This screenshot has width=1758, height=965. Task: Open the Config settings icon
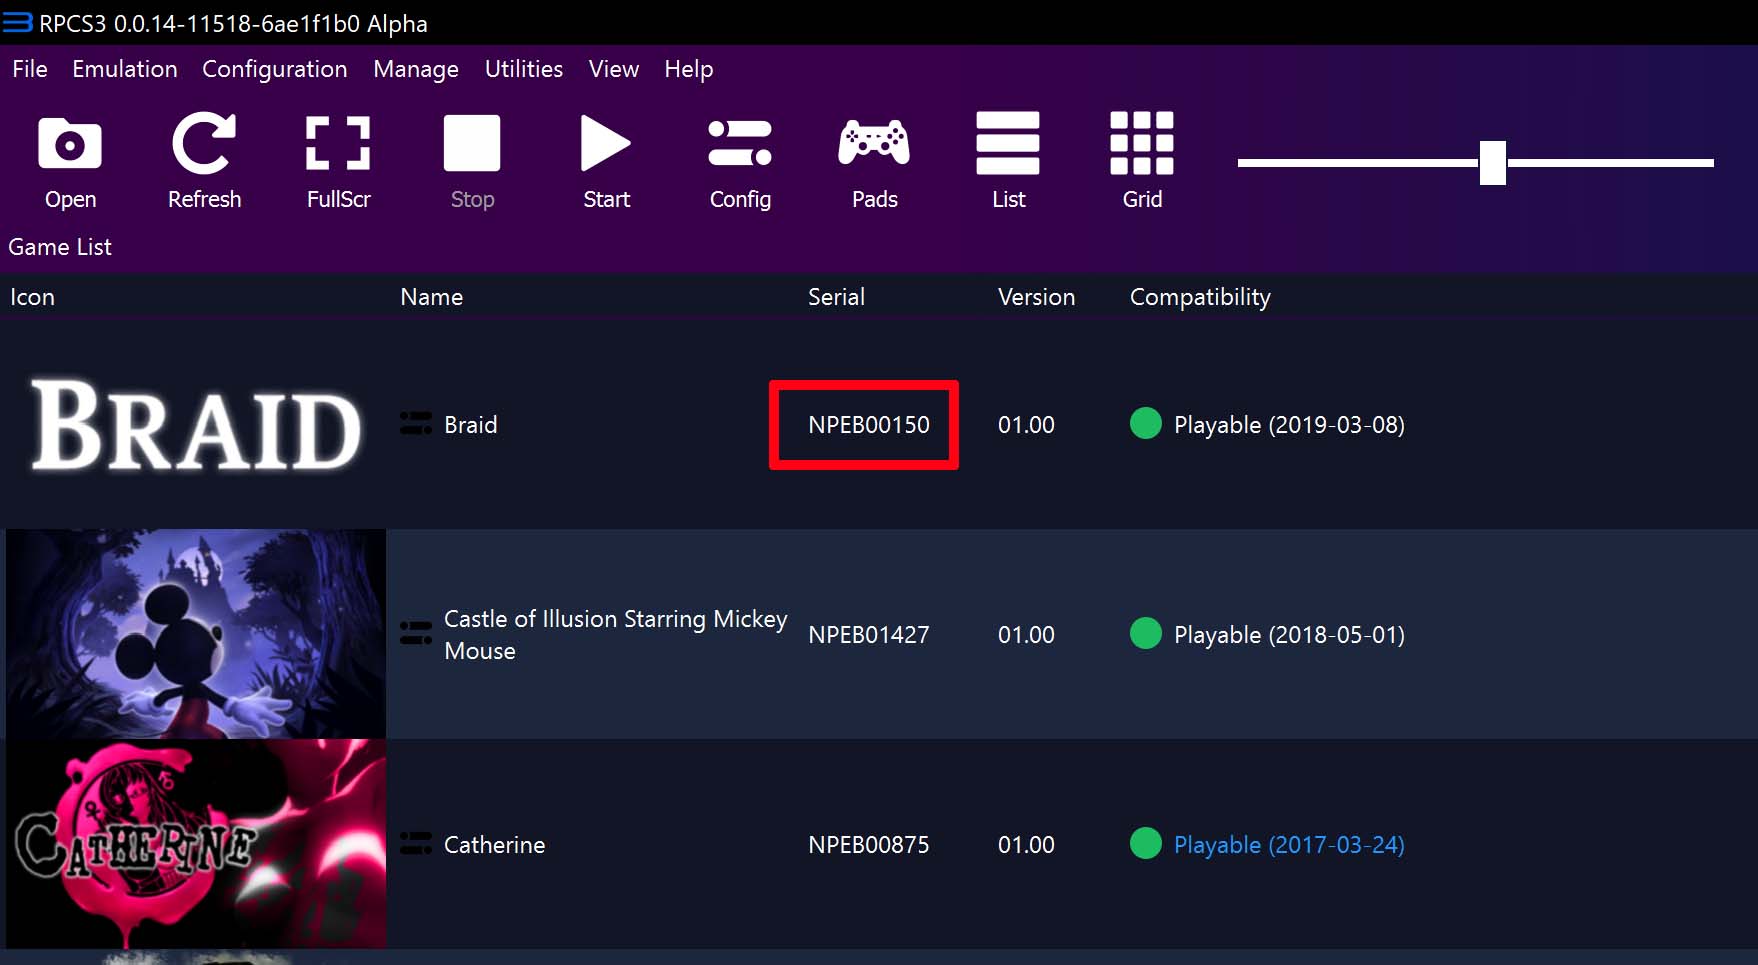[x=740, y=144]
